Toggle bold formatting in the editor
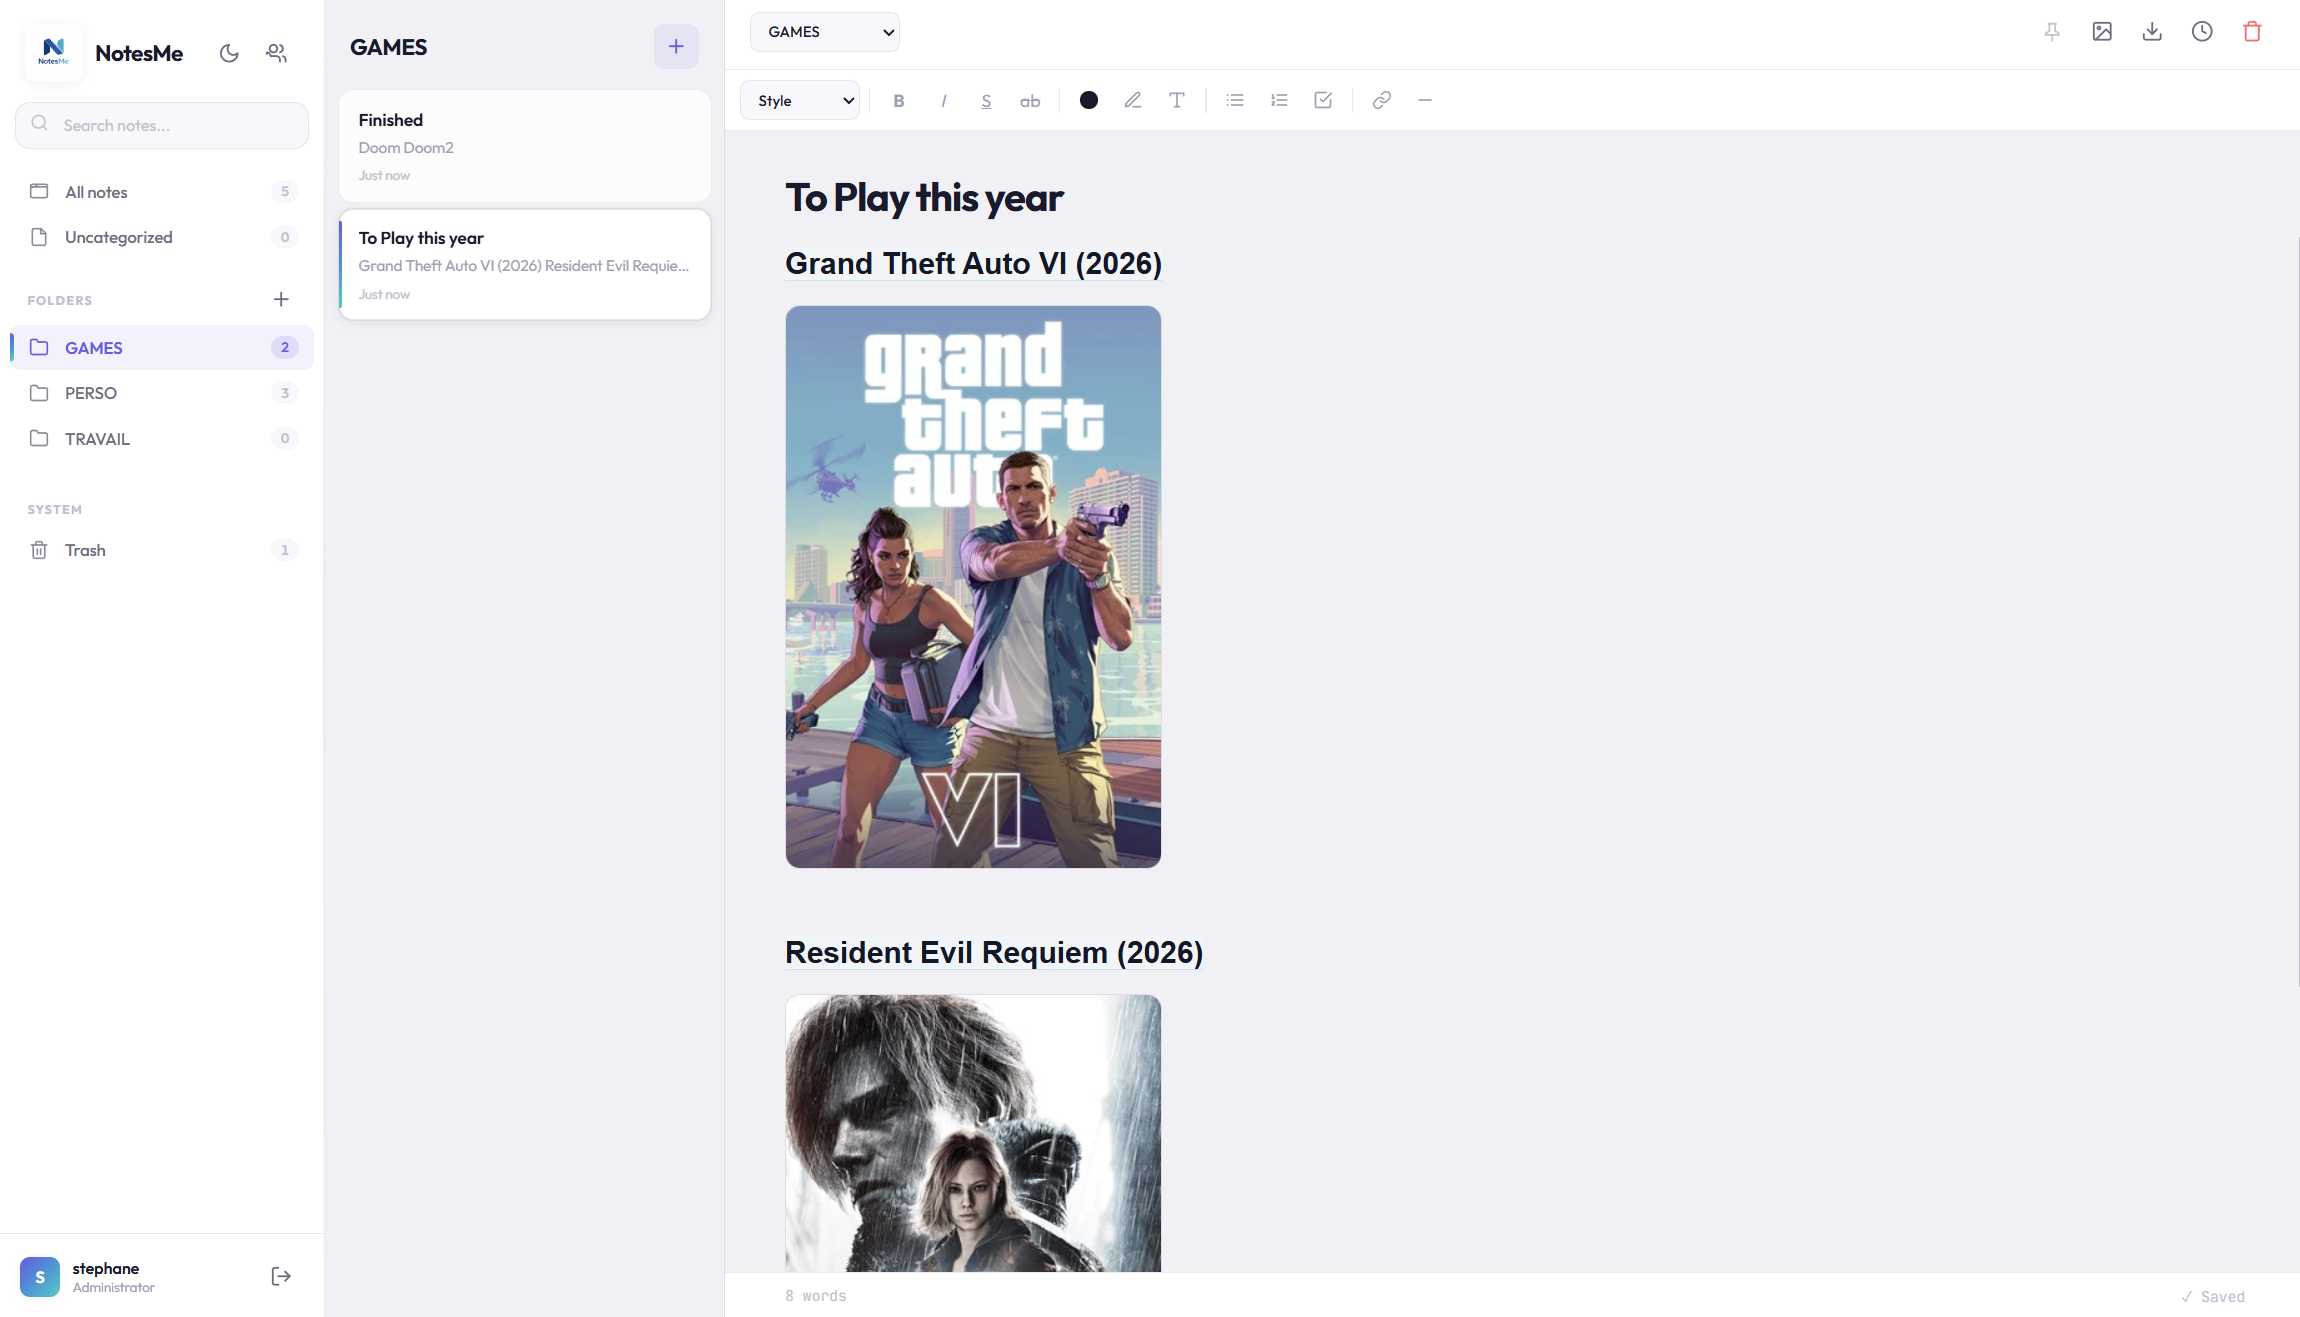 897,100
